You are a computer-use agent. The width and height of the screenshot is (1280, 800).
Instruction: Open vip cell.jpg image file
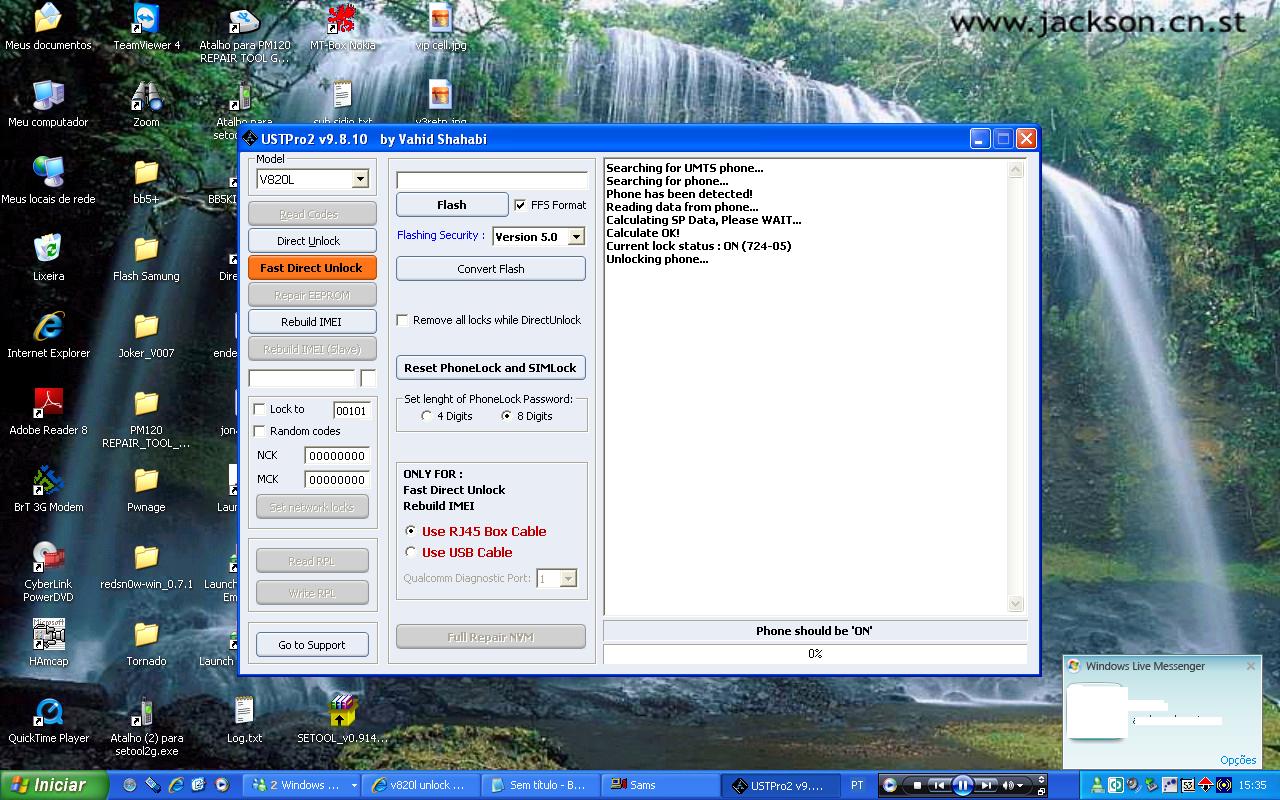tap(440, 27)
